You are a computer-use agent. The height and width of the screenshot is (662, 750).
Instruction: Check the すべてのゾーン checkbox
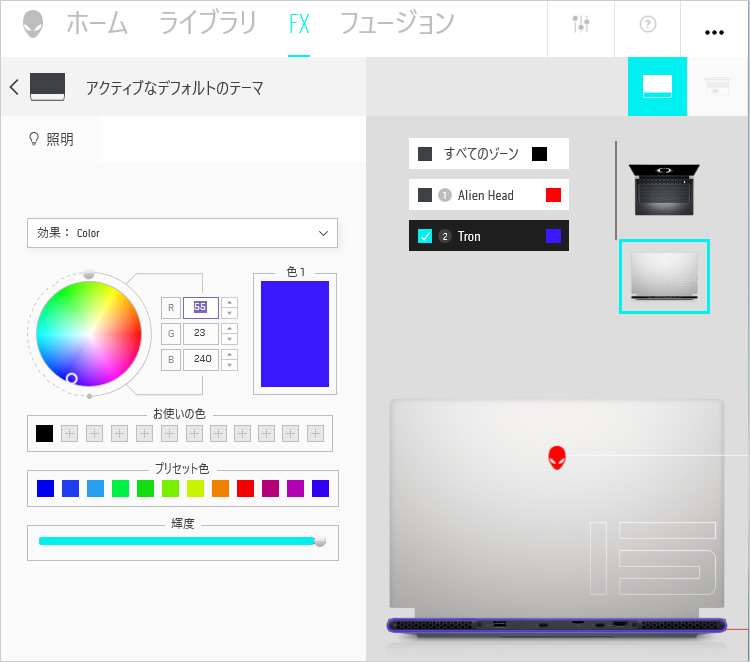coord(425,154)
